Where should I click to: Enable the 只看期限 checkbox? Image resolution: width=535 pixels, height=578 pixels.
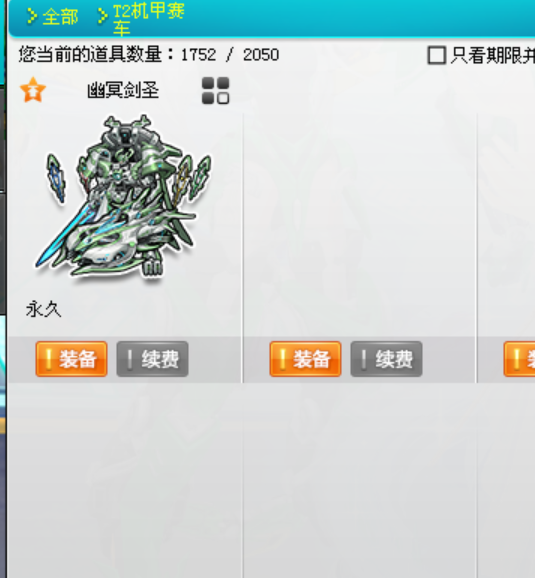pos(437,55)
